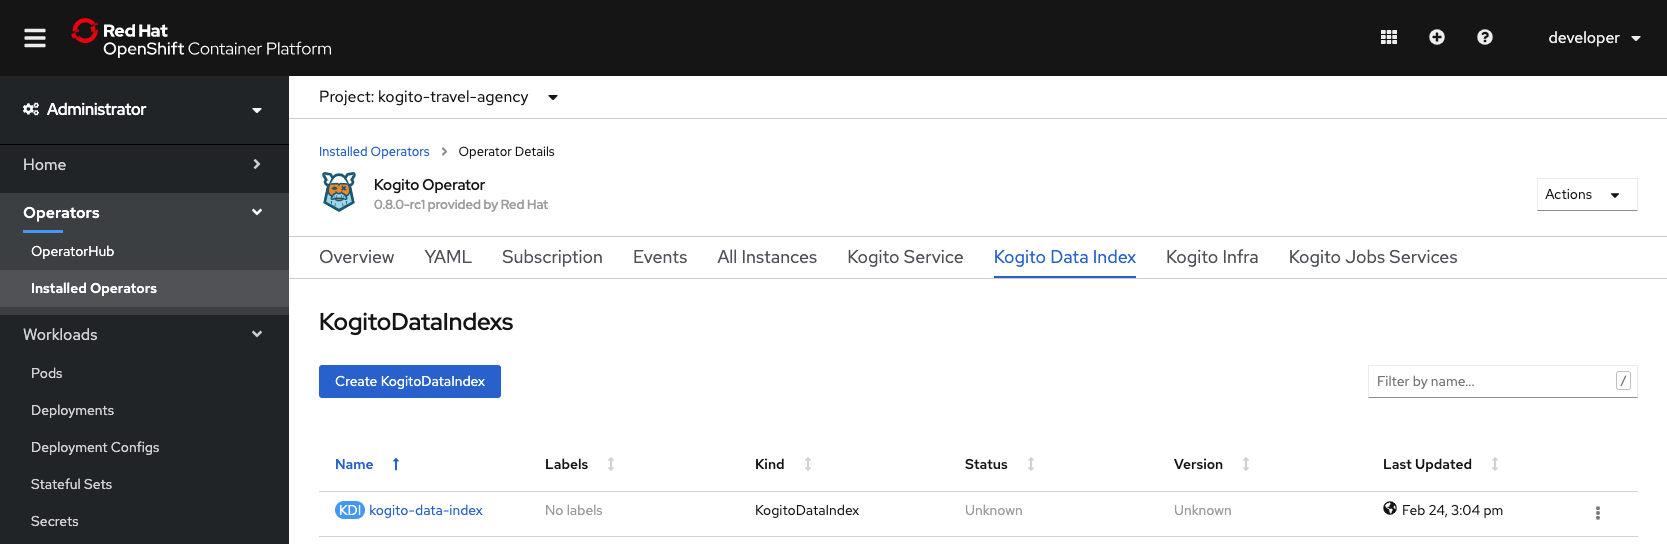The height and width of the screenshot is (544, 1667).
Task: Switch to the Kogito Jobs Services tab
Action: click(1373, 257)
